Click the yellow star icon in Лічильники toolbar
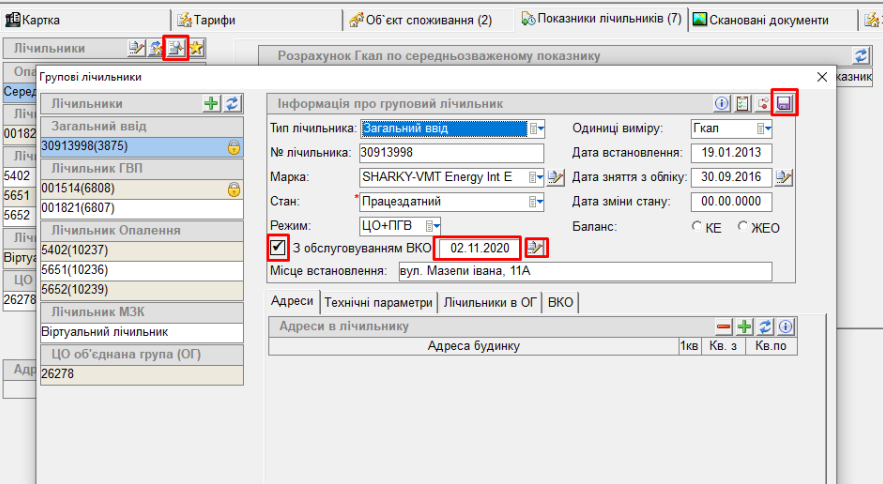 [x=196, y=48]
